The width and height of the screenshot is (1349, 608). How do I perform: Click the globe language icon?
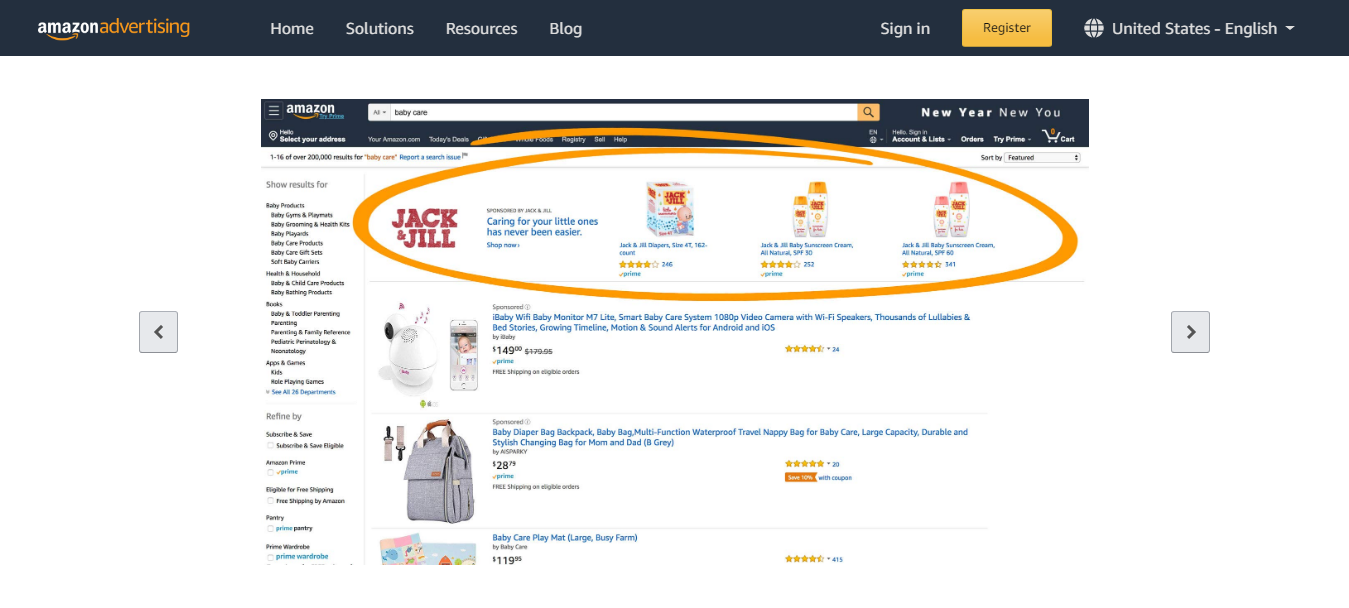click(x=1094, y=28)
